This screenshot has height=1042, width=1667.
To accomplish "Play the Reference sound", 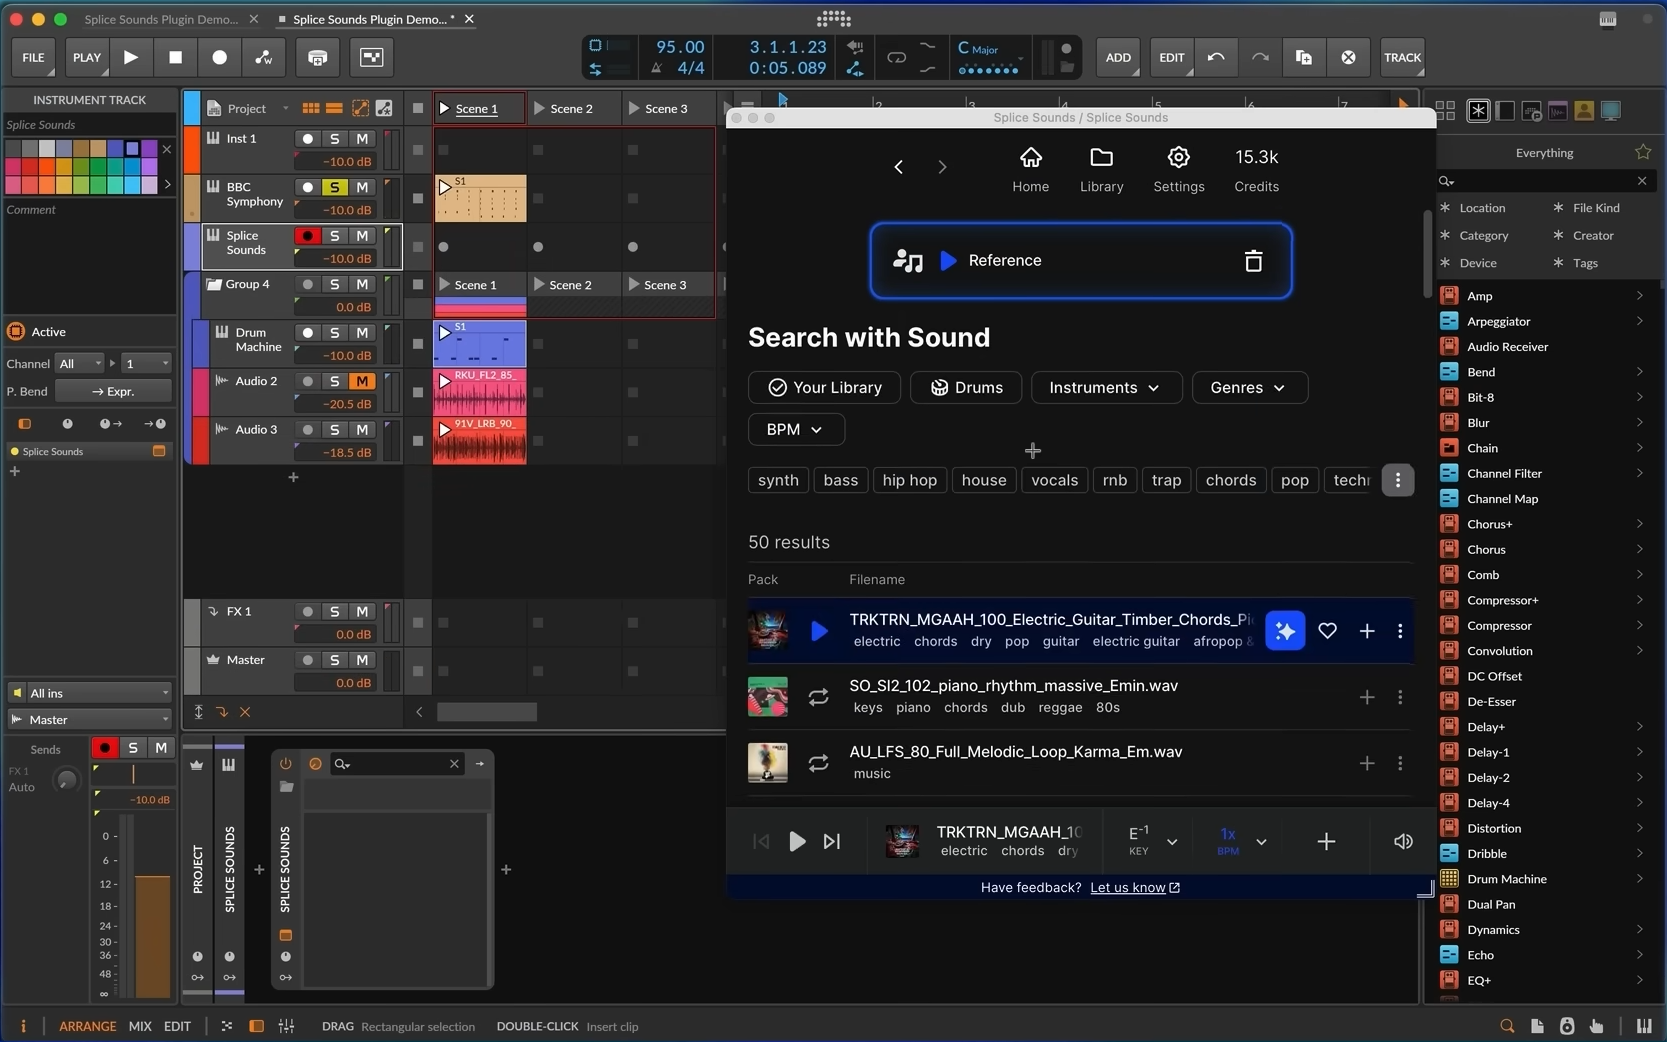I will point(948,261).
